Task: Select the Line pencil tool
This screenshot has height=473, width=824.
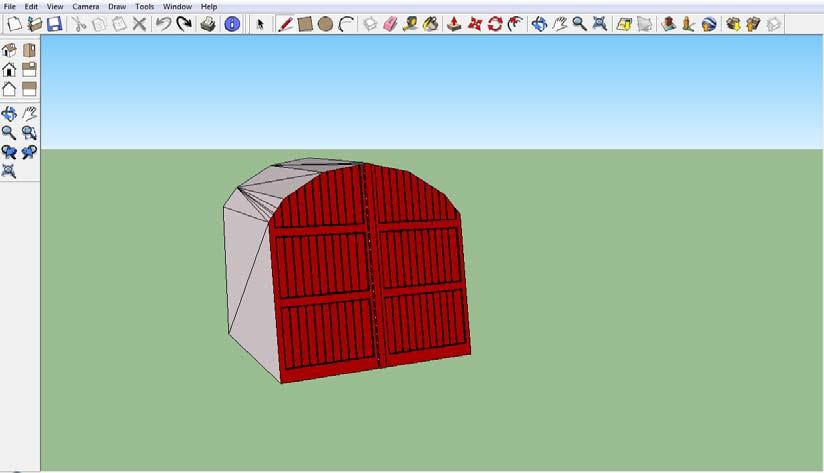Action: click(x=285, y=24)
